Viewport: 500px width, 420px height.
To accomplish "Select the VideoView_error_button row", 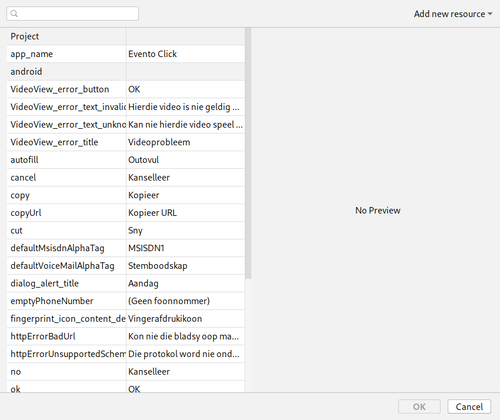I will coord(126,89).
